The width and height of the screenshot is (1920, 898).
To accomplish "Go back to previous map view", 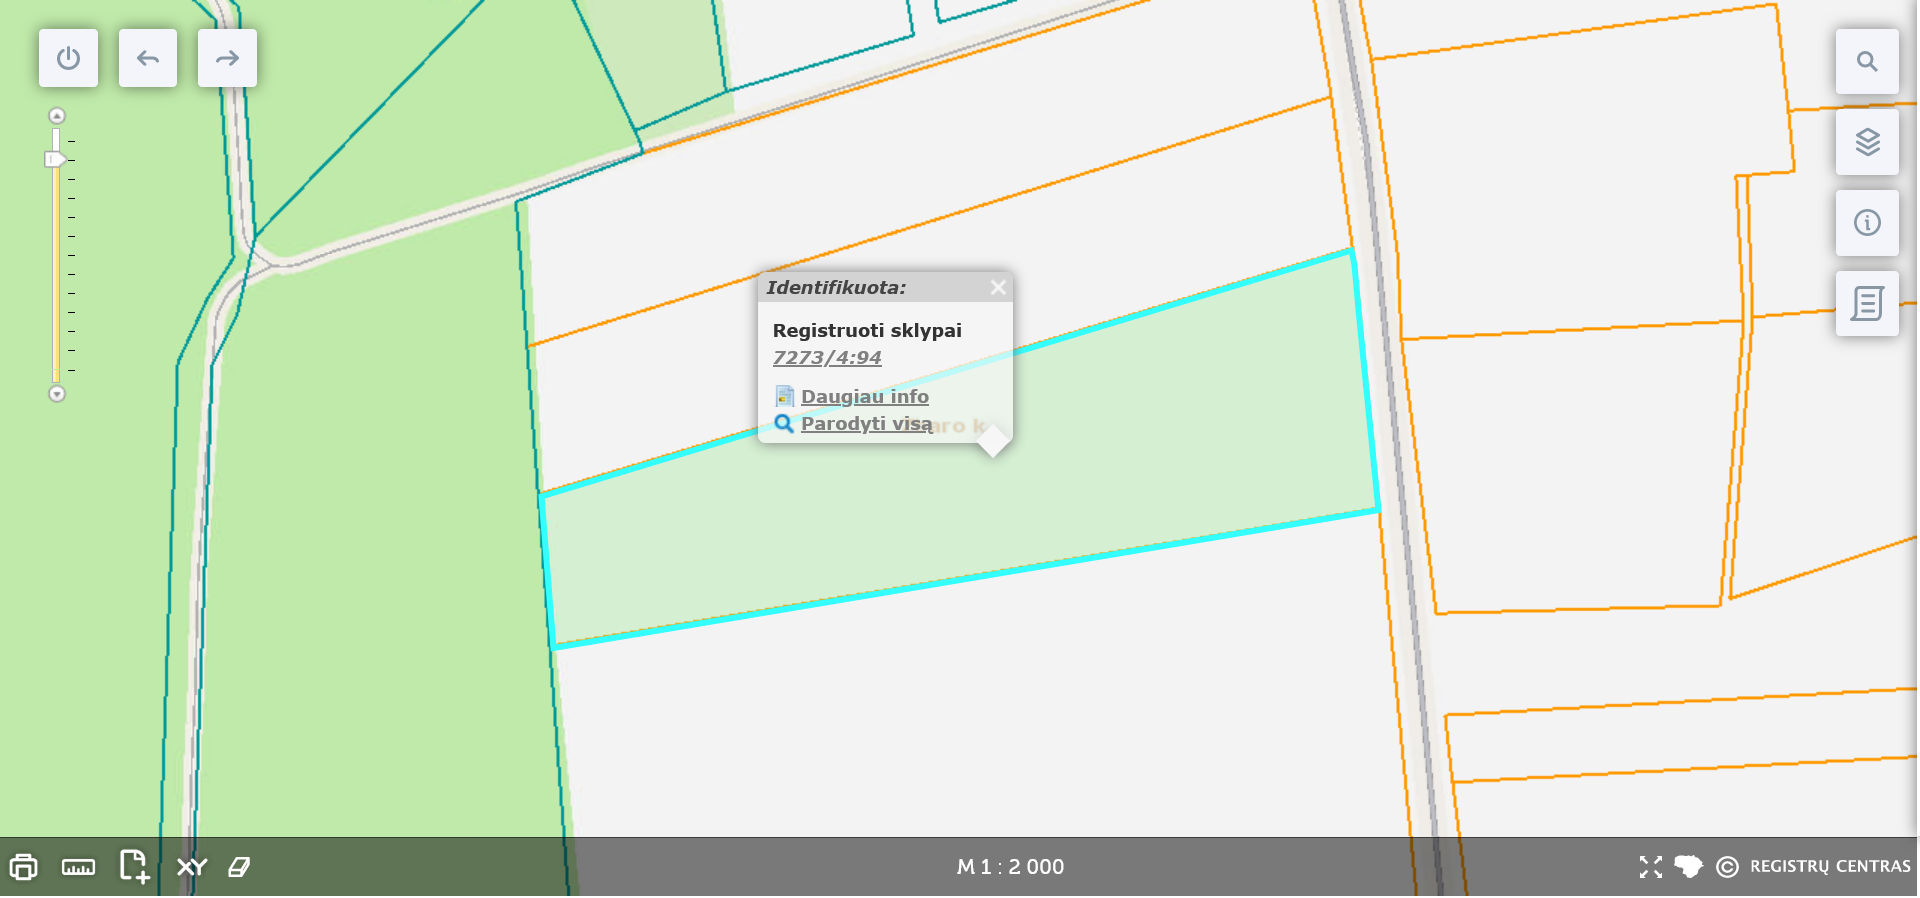I will click(x=148, y=58).
